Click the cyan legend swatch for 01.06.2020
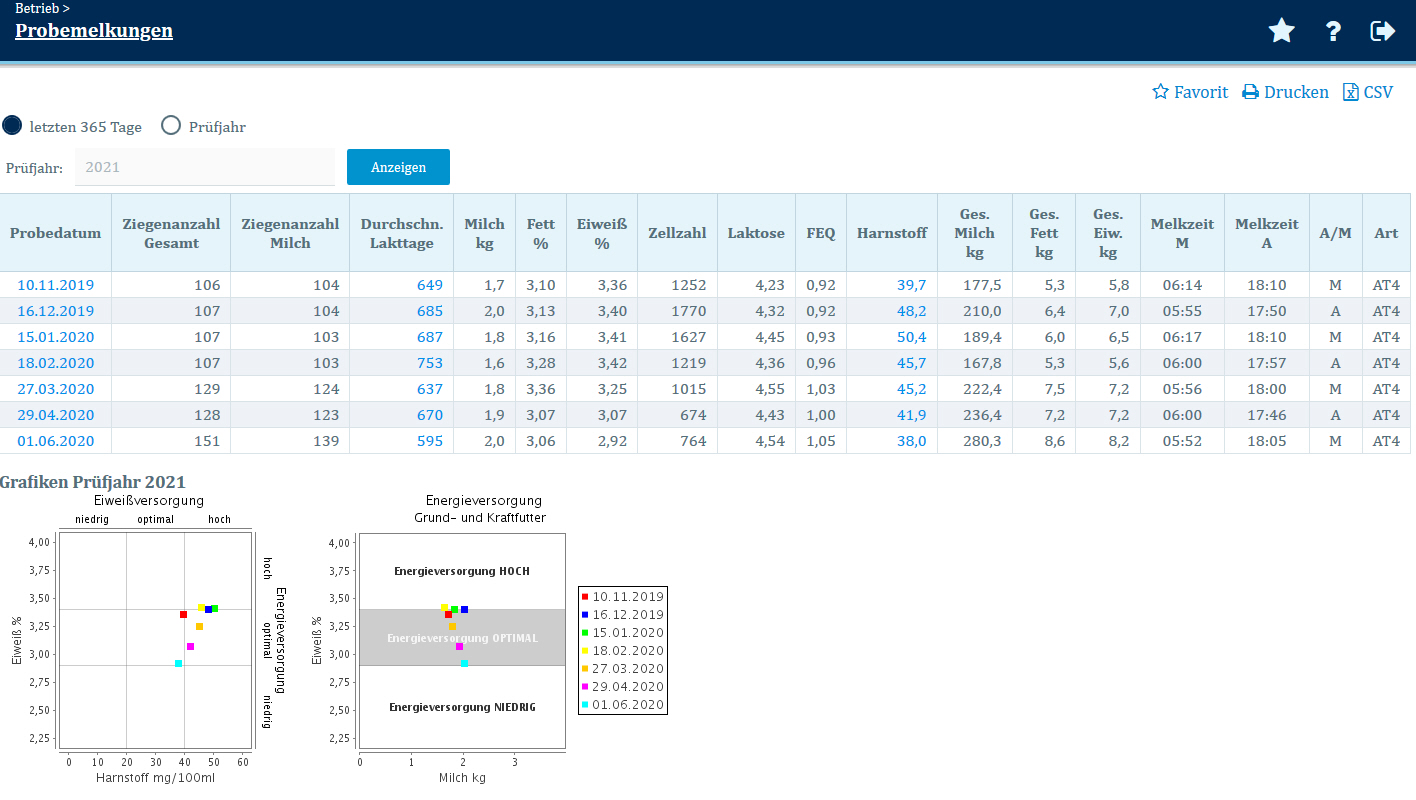The image size is (1416, 800). 585,705
